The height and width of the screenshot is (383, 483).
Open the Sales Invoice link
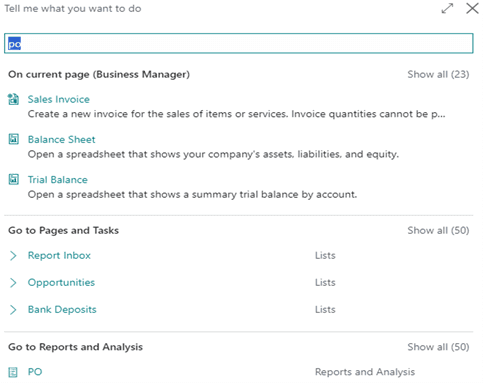click(x=59, y=99)
